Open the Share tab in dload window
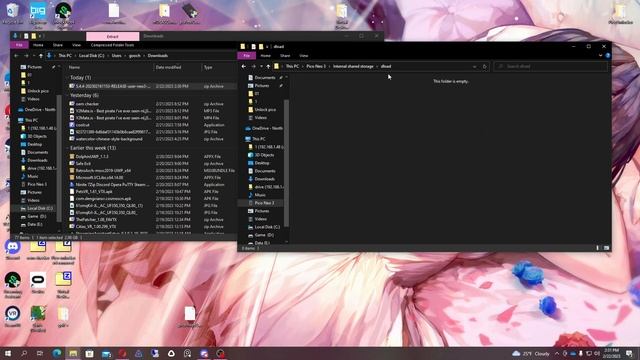The image size is (640, 360). pos(285,56)
